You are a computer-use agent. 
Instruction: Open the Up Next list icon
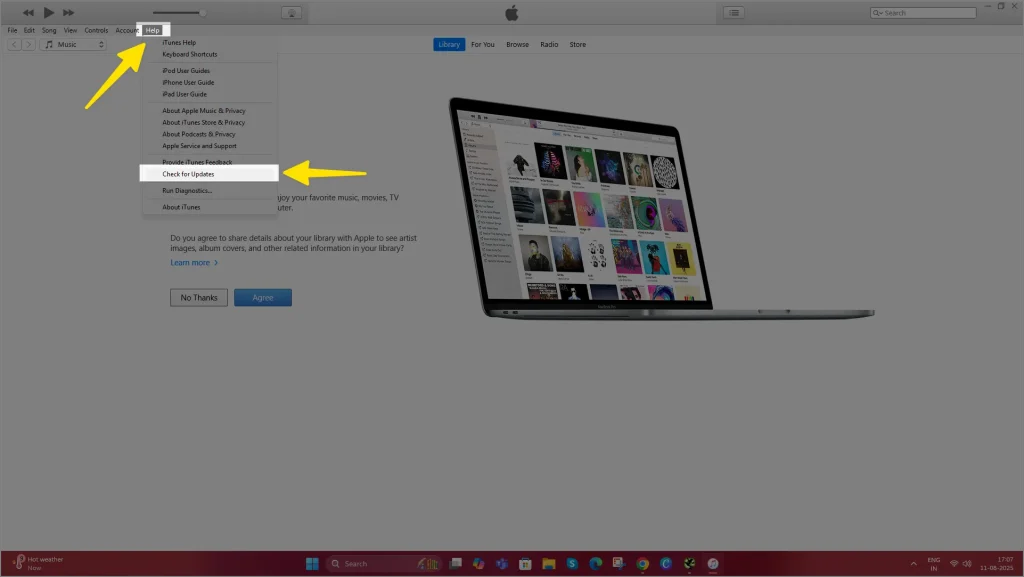coord(734,13)
